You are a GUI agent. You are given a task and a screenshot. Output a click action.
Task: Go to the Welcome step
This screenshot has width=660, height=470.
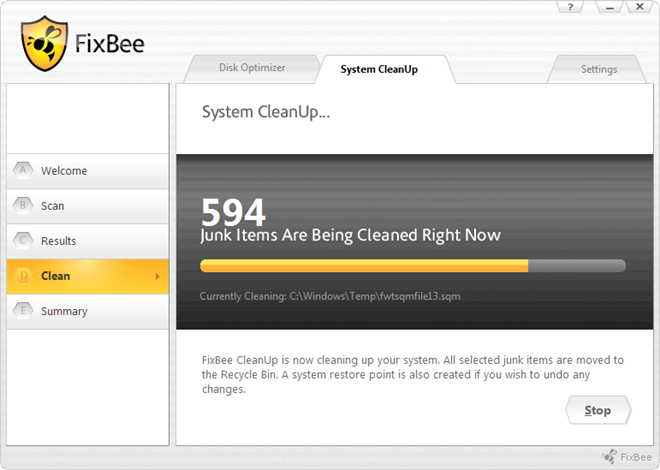point(88,171)
